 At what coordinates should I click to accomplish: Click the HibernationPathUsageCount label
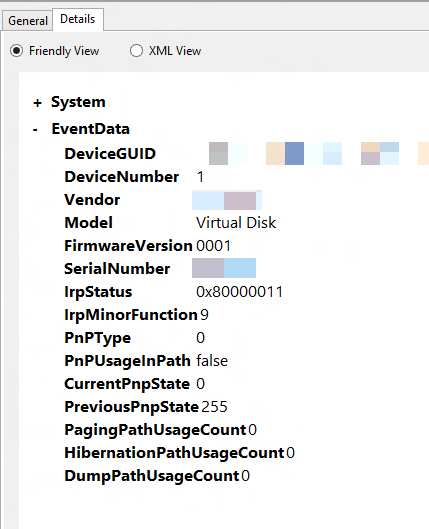pos(175,453)
